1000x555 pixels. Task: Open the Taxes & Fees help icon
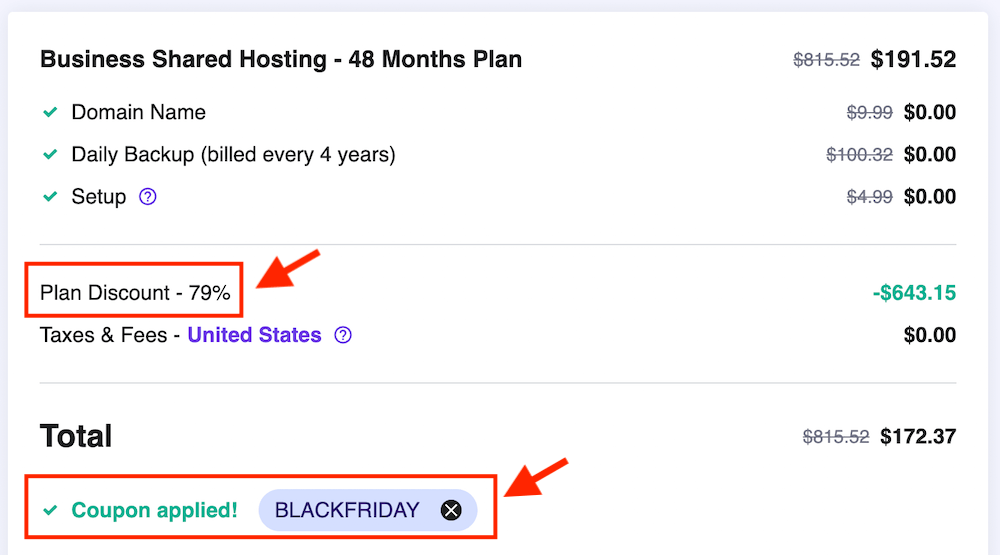[343, 335]
